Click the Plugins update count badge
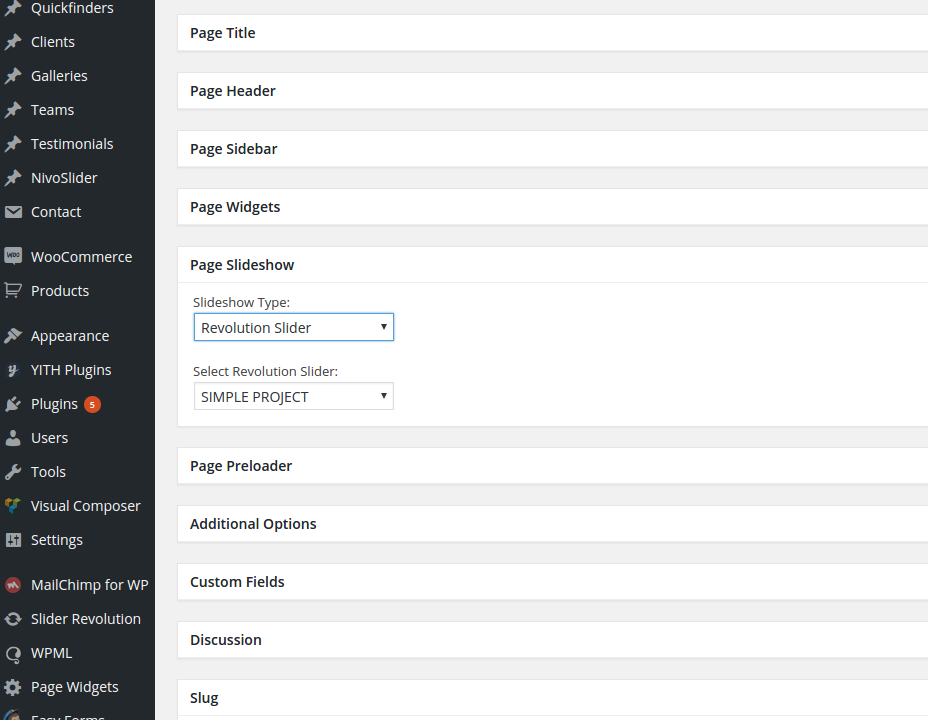This screenshot has height=720, width=928. coord(92,404)
